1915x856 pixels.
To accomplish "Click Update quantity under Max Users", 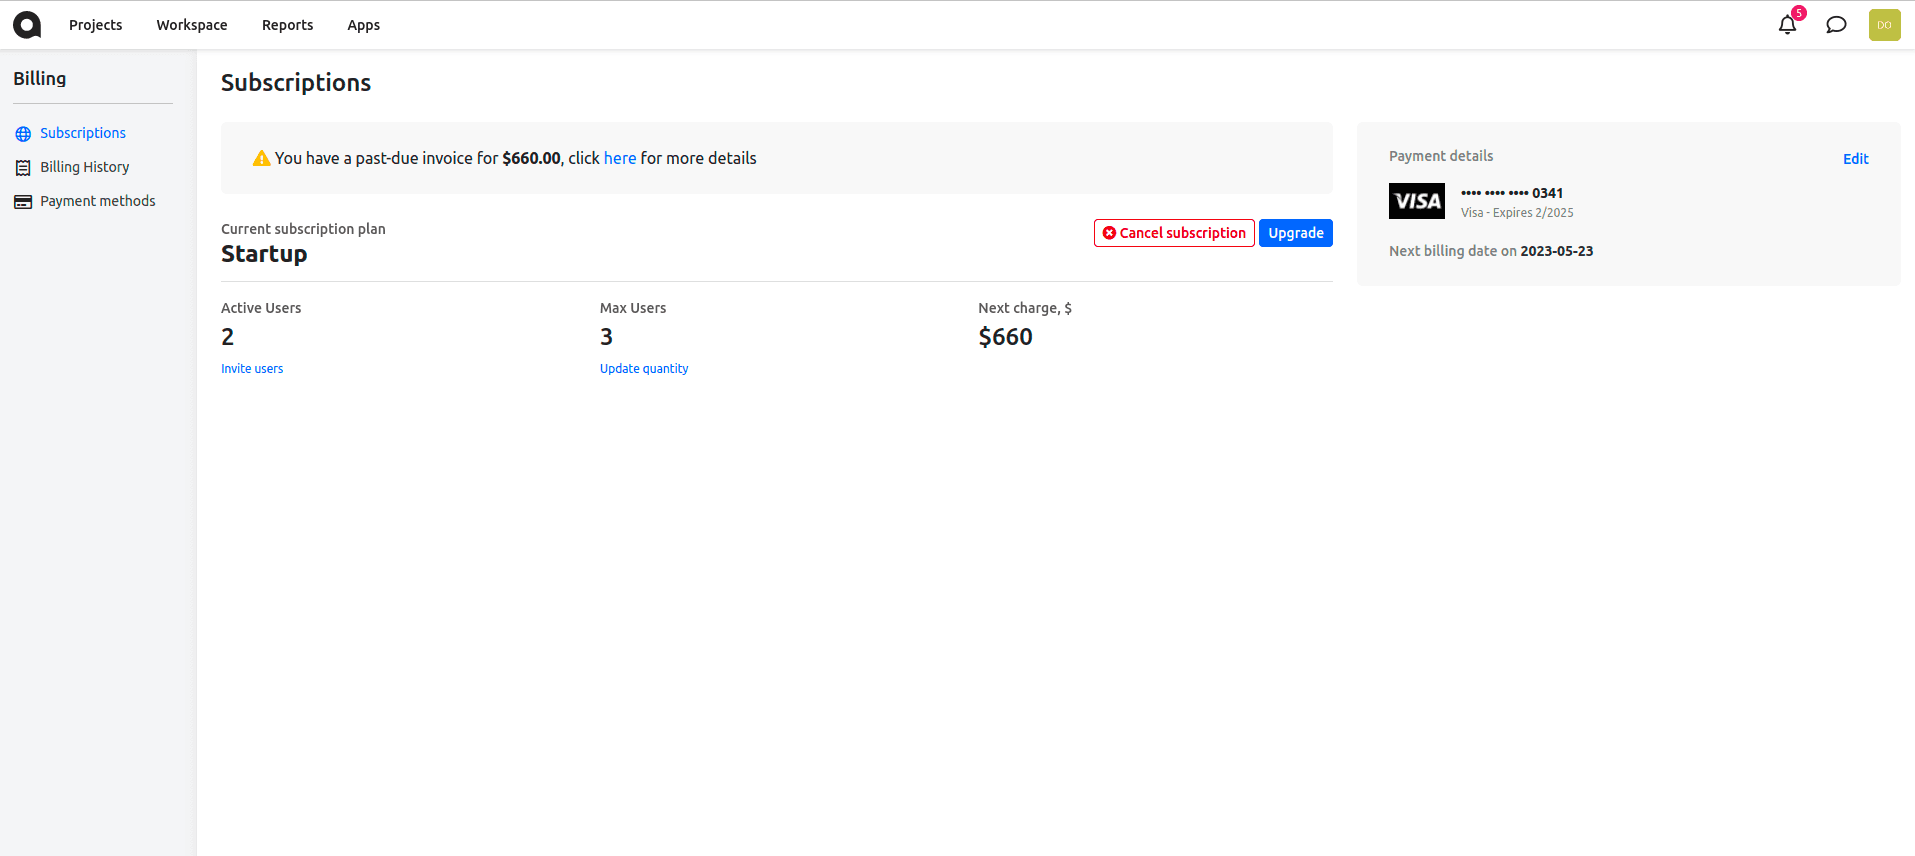I will [x=644, y=369].
